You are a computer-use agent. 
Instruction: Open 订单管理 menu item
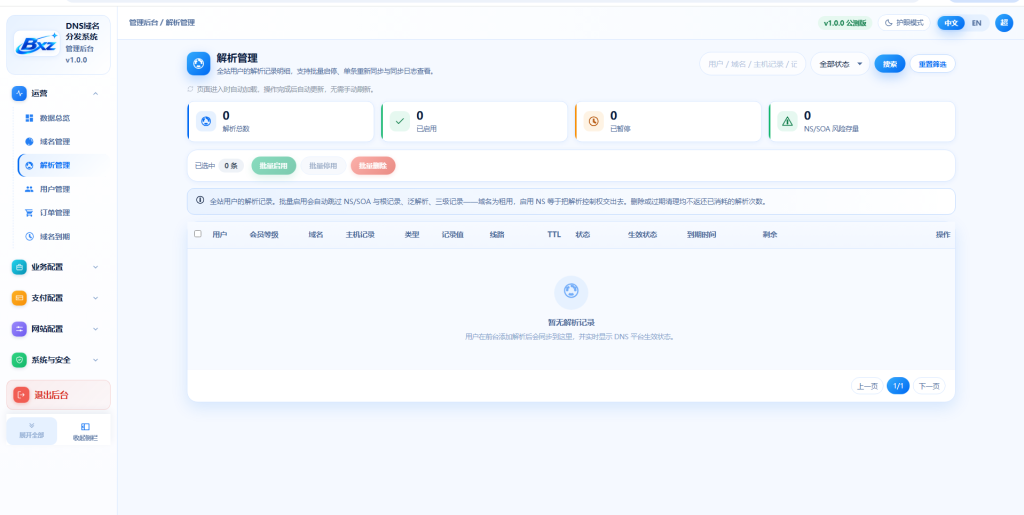coord(64,213)
